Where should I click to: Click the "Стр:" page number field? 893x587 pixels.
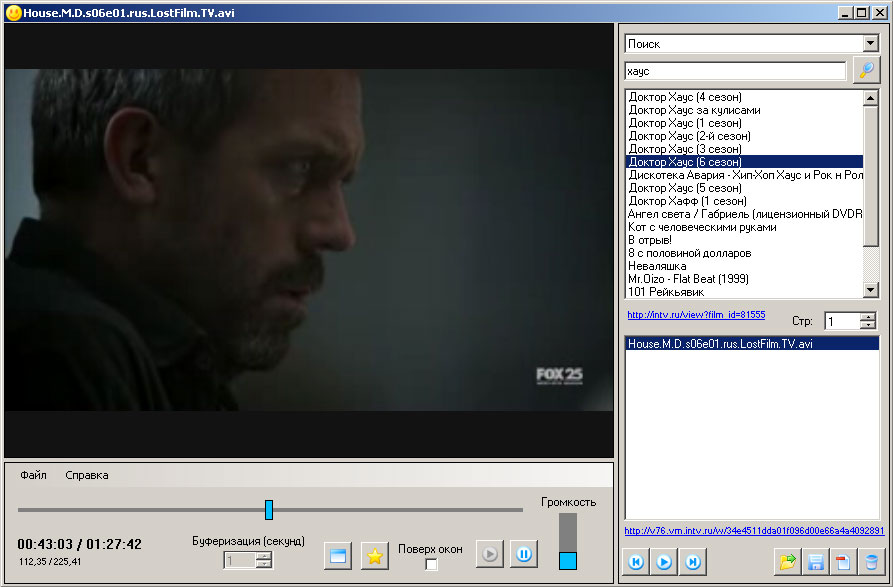[842, 321]
